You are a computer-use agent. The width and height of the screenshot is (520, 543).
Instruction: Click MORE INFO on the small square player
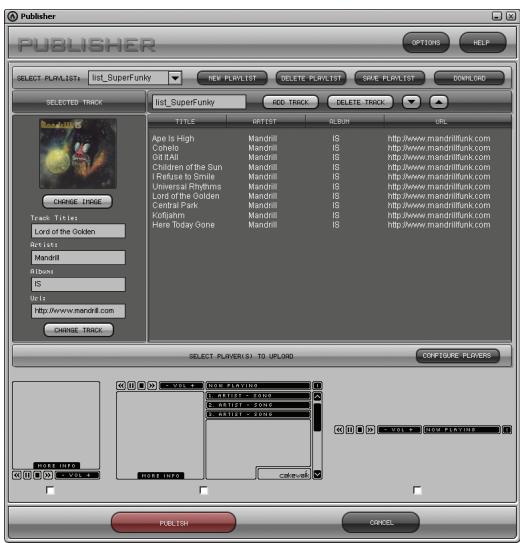57,466
